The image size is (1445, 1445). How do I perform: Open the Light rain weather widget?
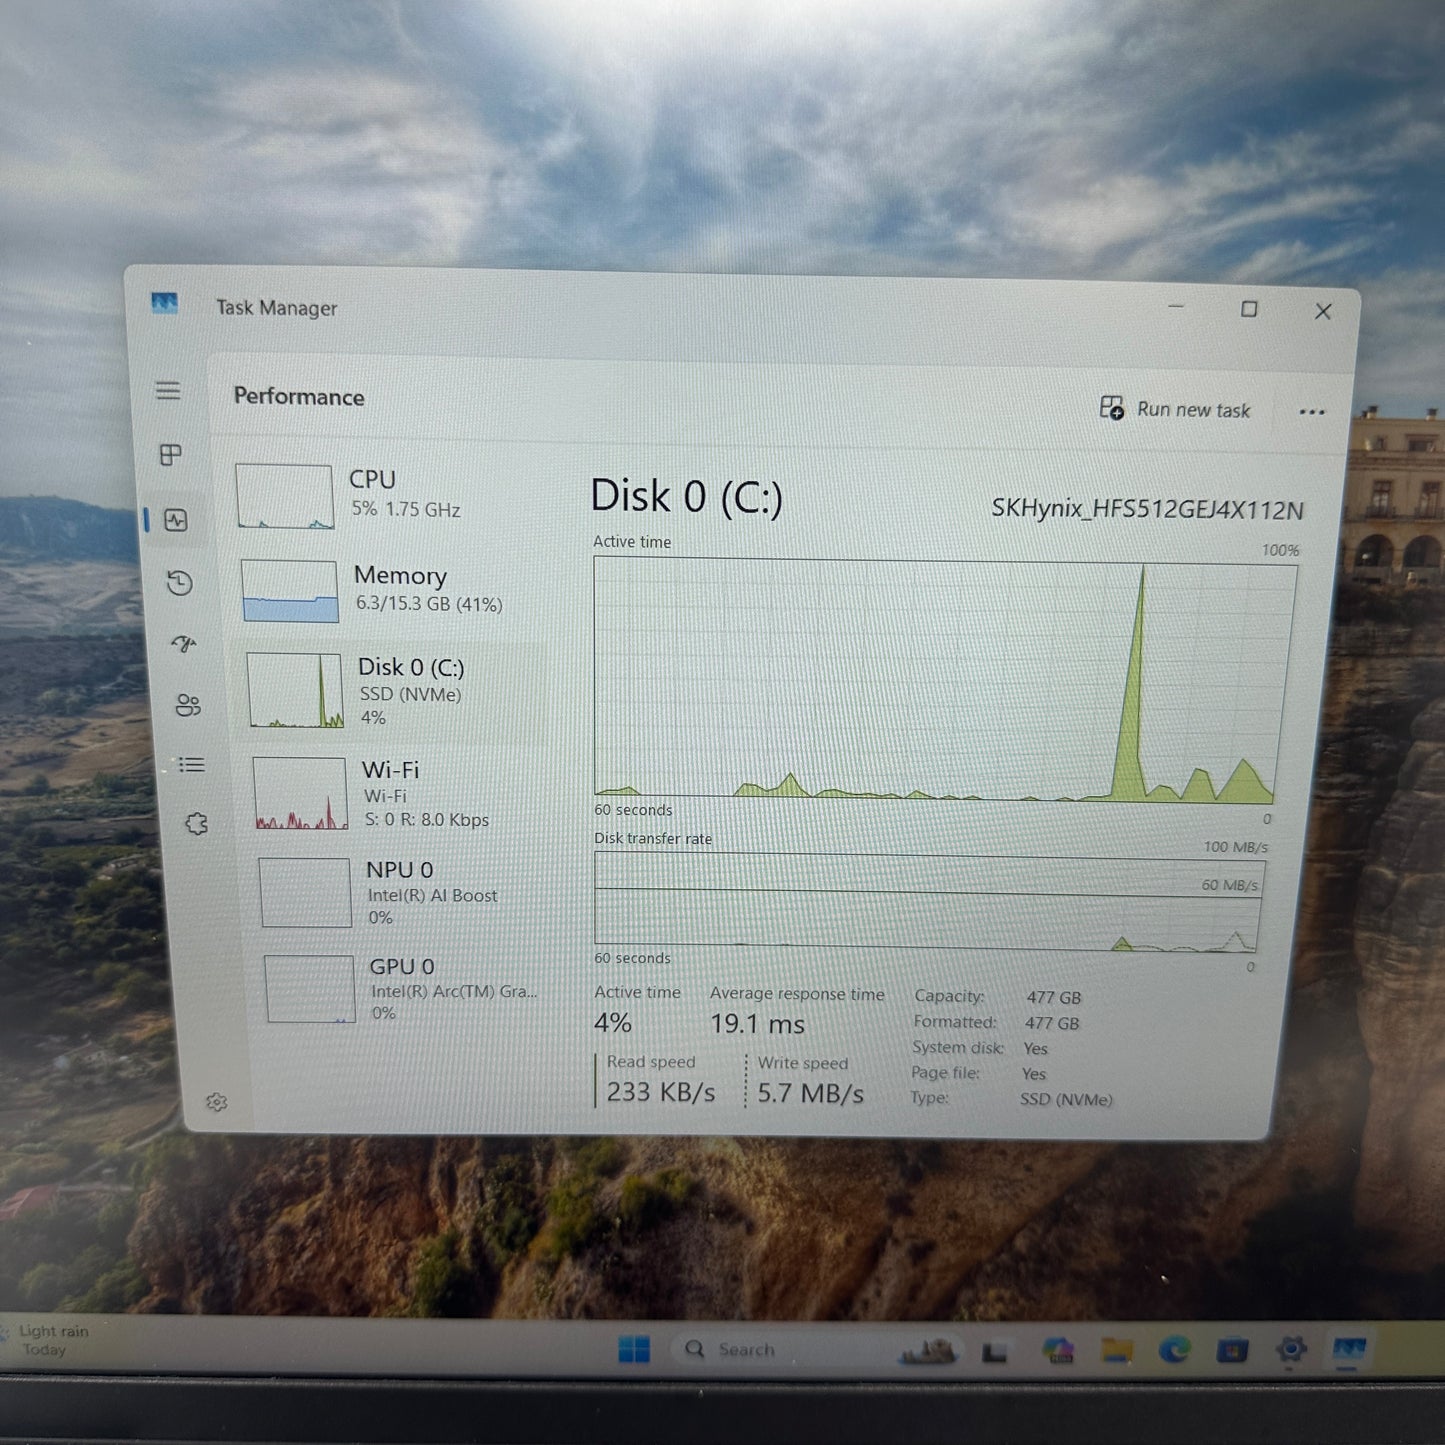click(x=48, y=1340)
